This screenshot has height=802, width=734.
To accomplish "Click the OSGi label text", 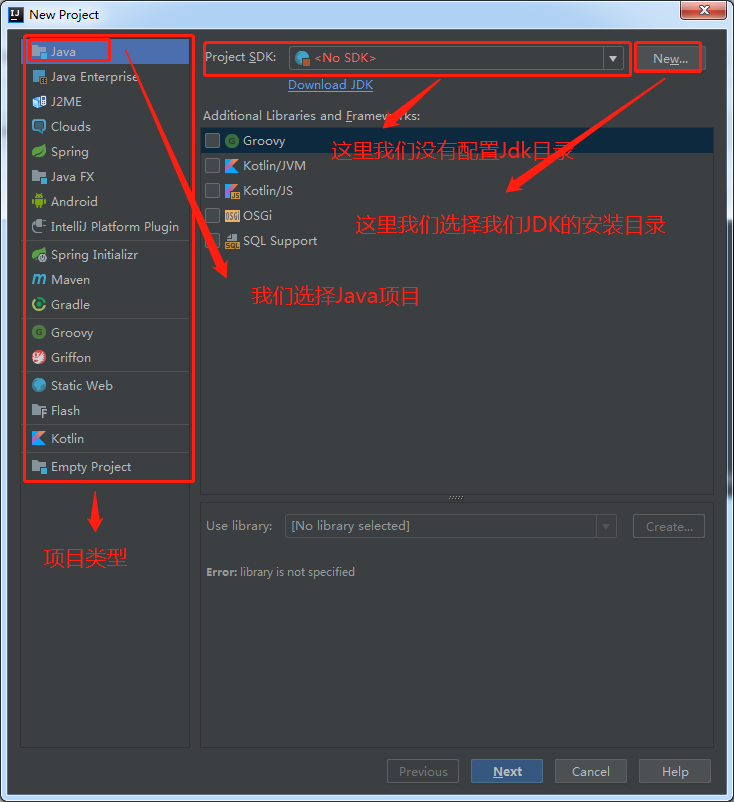I will click(x=257, y=216).
